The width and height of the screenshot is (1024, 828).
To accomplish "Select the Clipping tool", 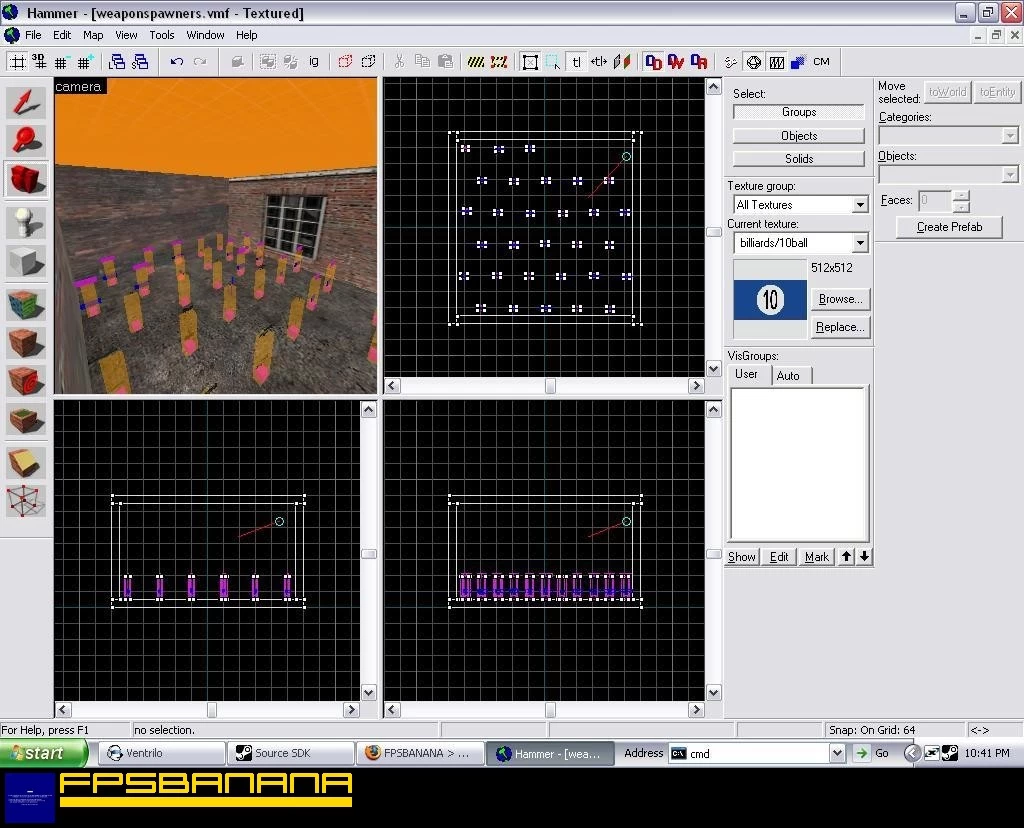I will point(26,462).
